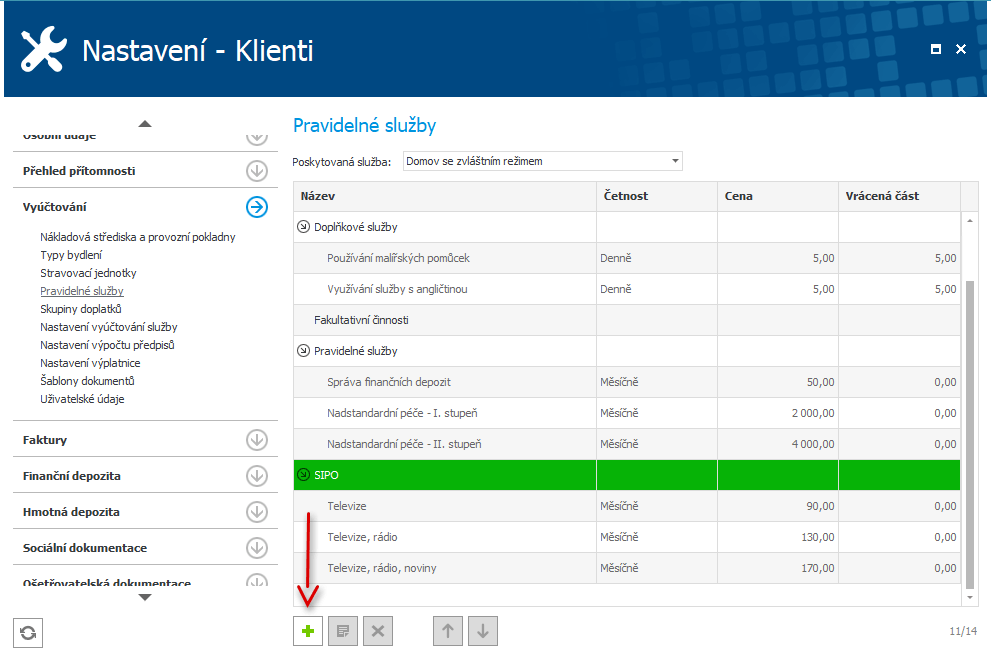Image resolution: width=991 pixels, height=658 pixels.
Task: Collapse the Vyúčtování section arrow
Action: pyautogui.click(x=257, y=207)
